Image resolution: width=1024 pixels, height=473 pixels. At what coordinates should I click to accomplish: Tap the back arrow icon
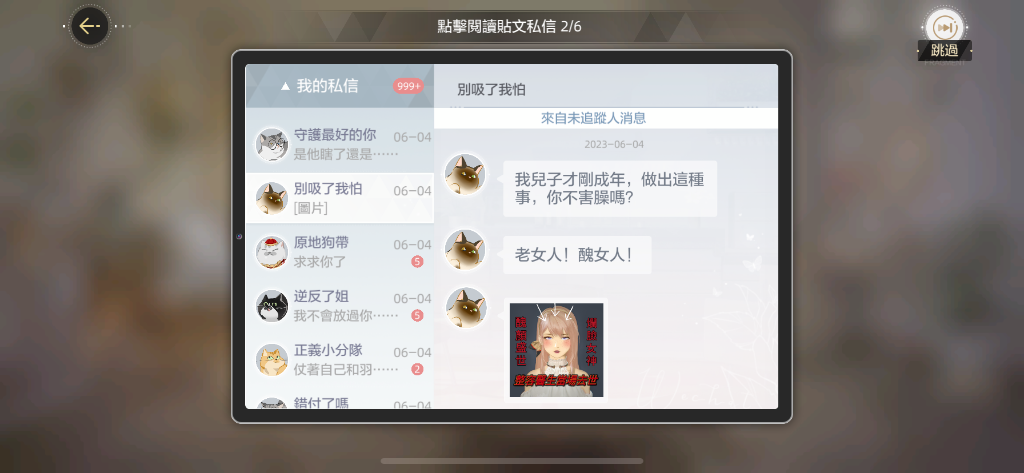click(89, 26)
